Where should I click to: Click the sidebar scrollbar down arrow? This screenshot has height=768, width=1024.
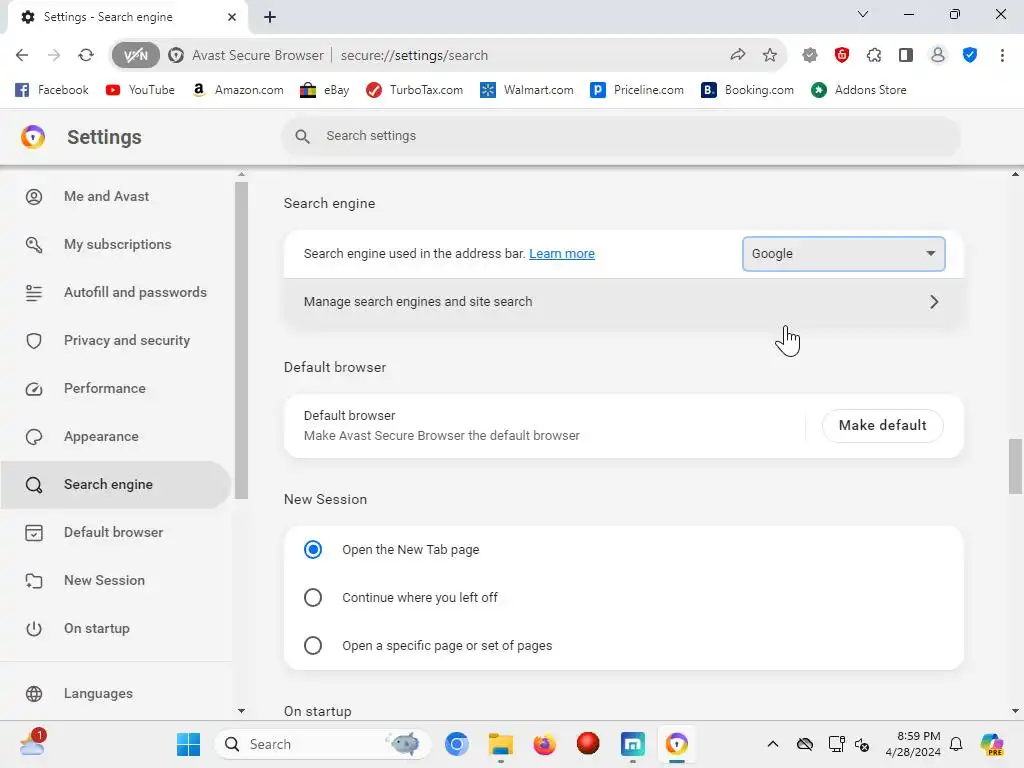(241, 711)
